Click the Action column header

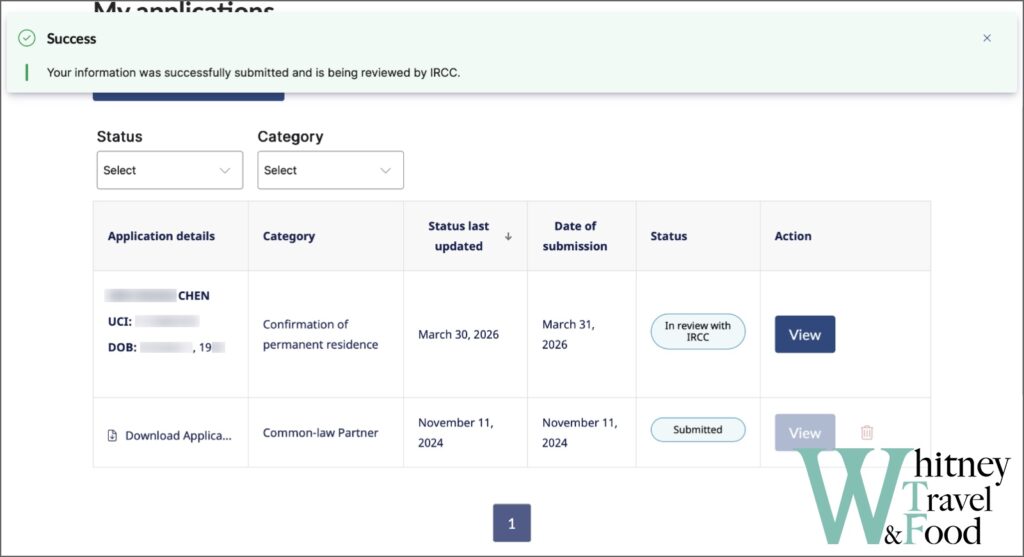pos(793,236)
